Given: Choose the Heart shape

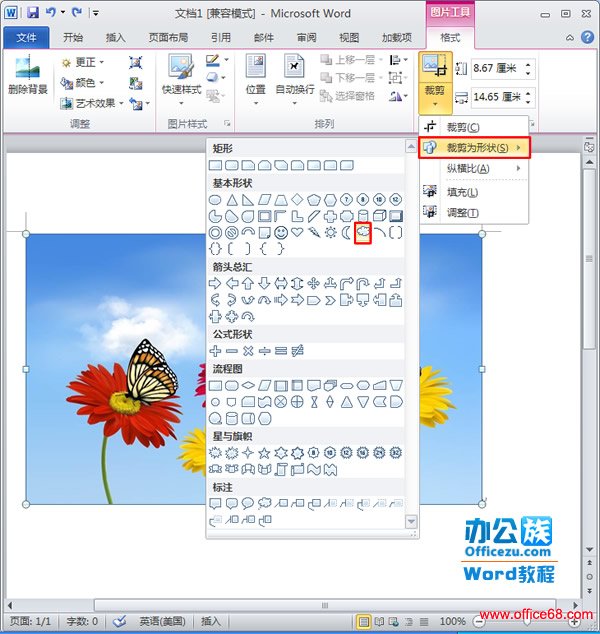Looking at the screenshot, I should pyautogui.click(x=297, y=232).
